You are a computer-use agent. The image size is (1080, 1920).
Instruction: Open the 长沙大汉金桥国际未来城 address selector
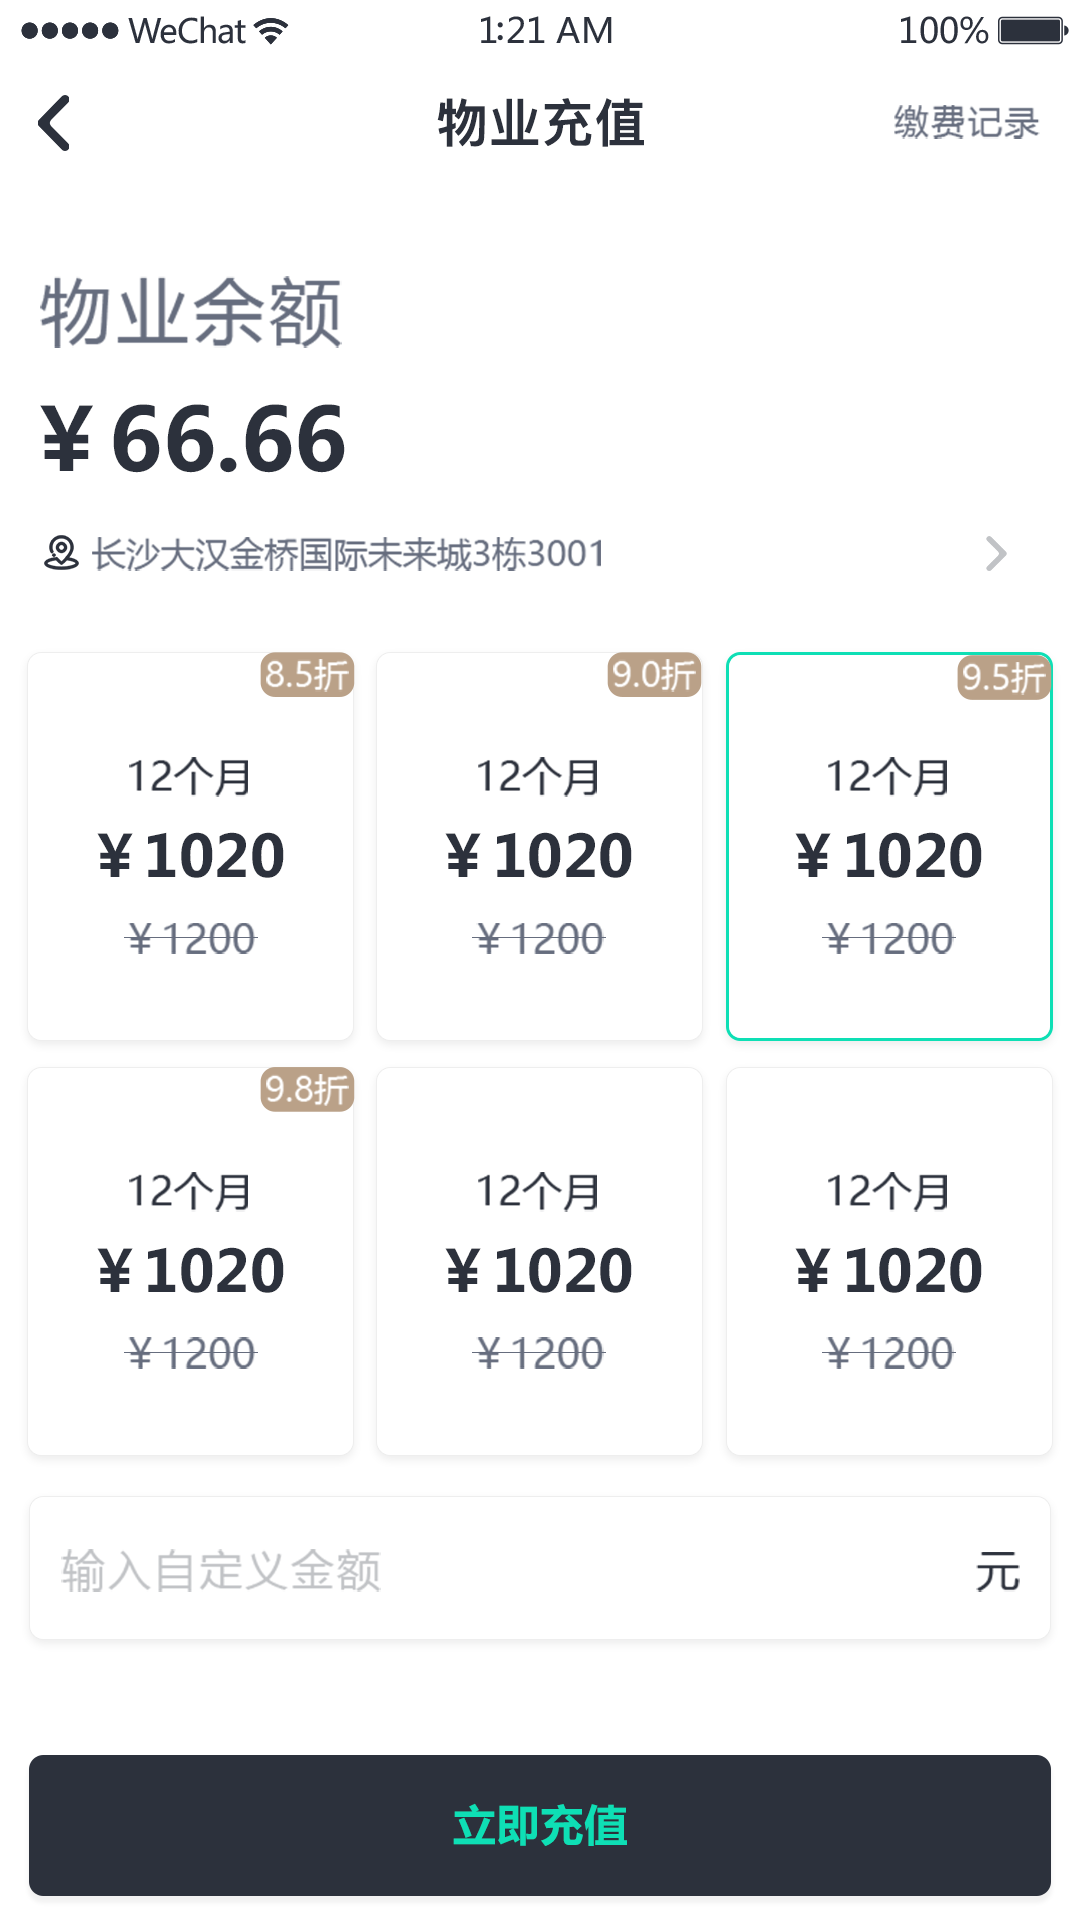point(348,554)
